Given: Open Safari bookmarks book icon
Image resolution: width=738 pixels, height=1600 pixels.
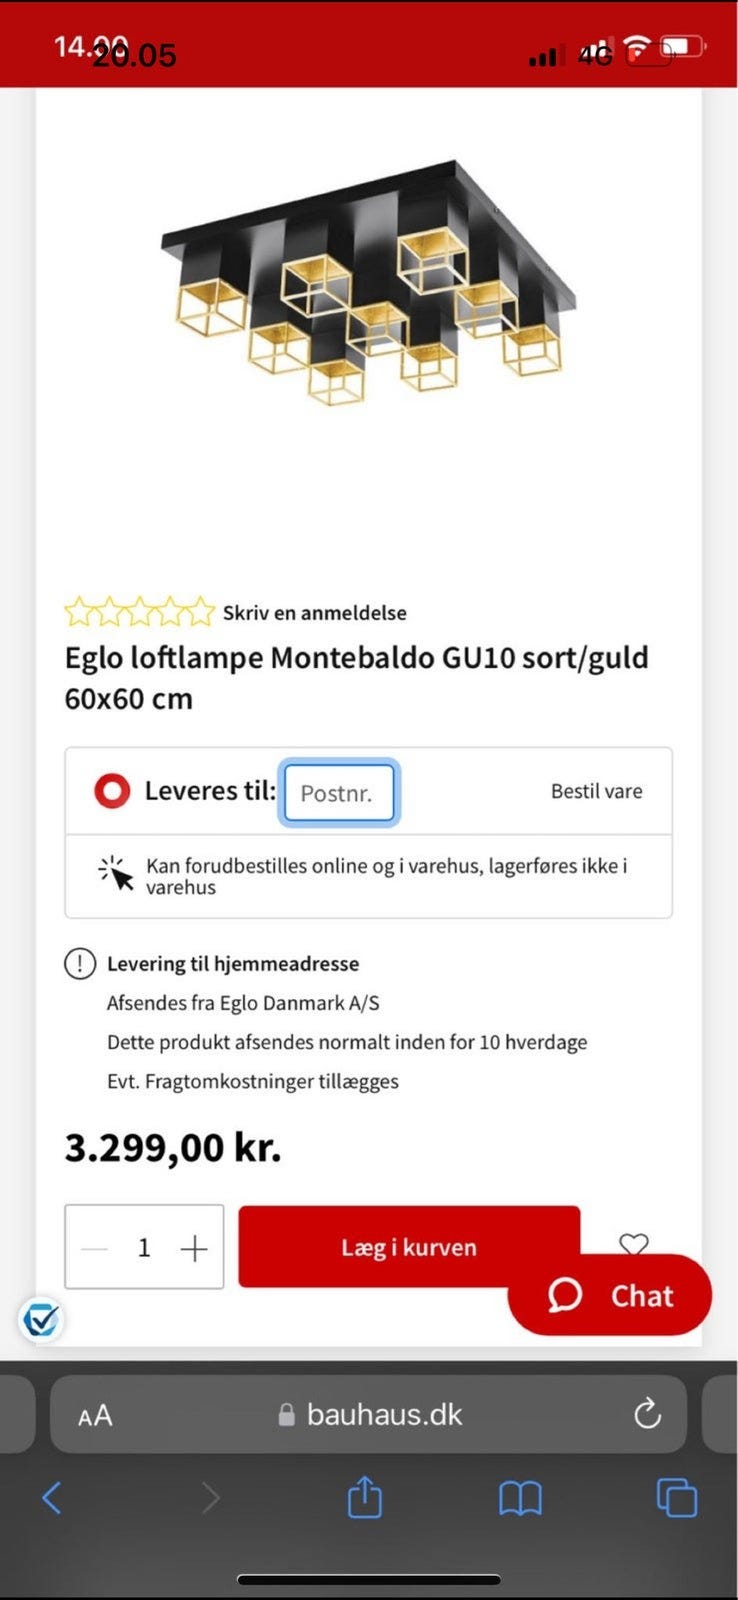Looking at the screenshot, I should tap(520, 1498).
